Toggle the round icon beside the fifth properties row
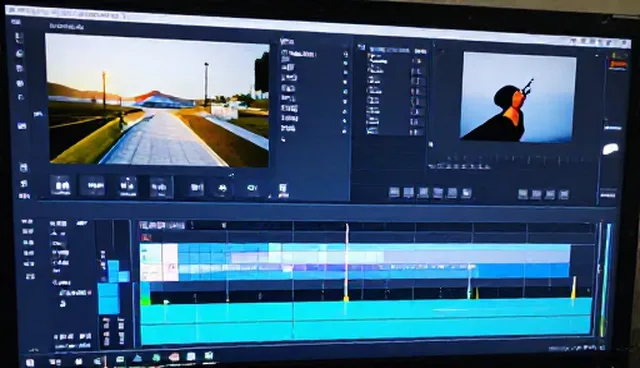Viewport: 640px width, 368px height. [345, 92]
